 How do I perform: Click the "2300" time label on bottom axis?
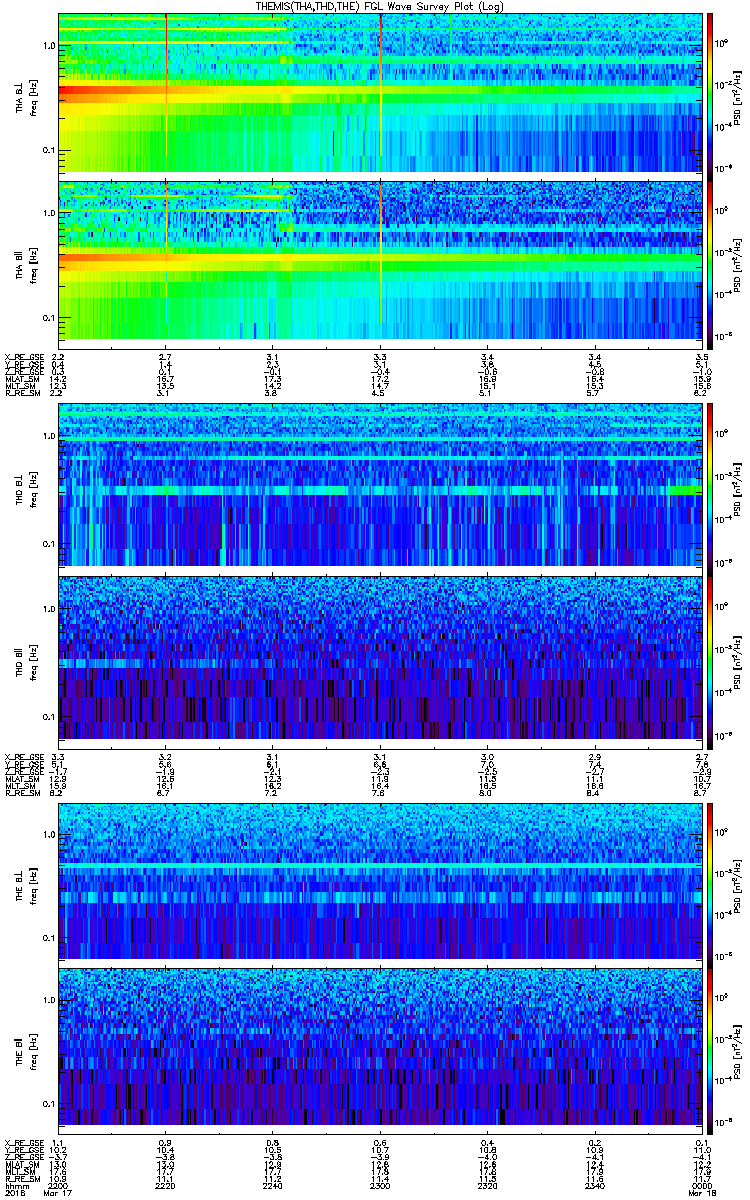click(x=379, y=1186)
